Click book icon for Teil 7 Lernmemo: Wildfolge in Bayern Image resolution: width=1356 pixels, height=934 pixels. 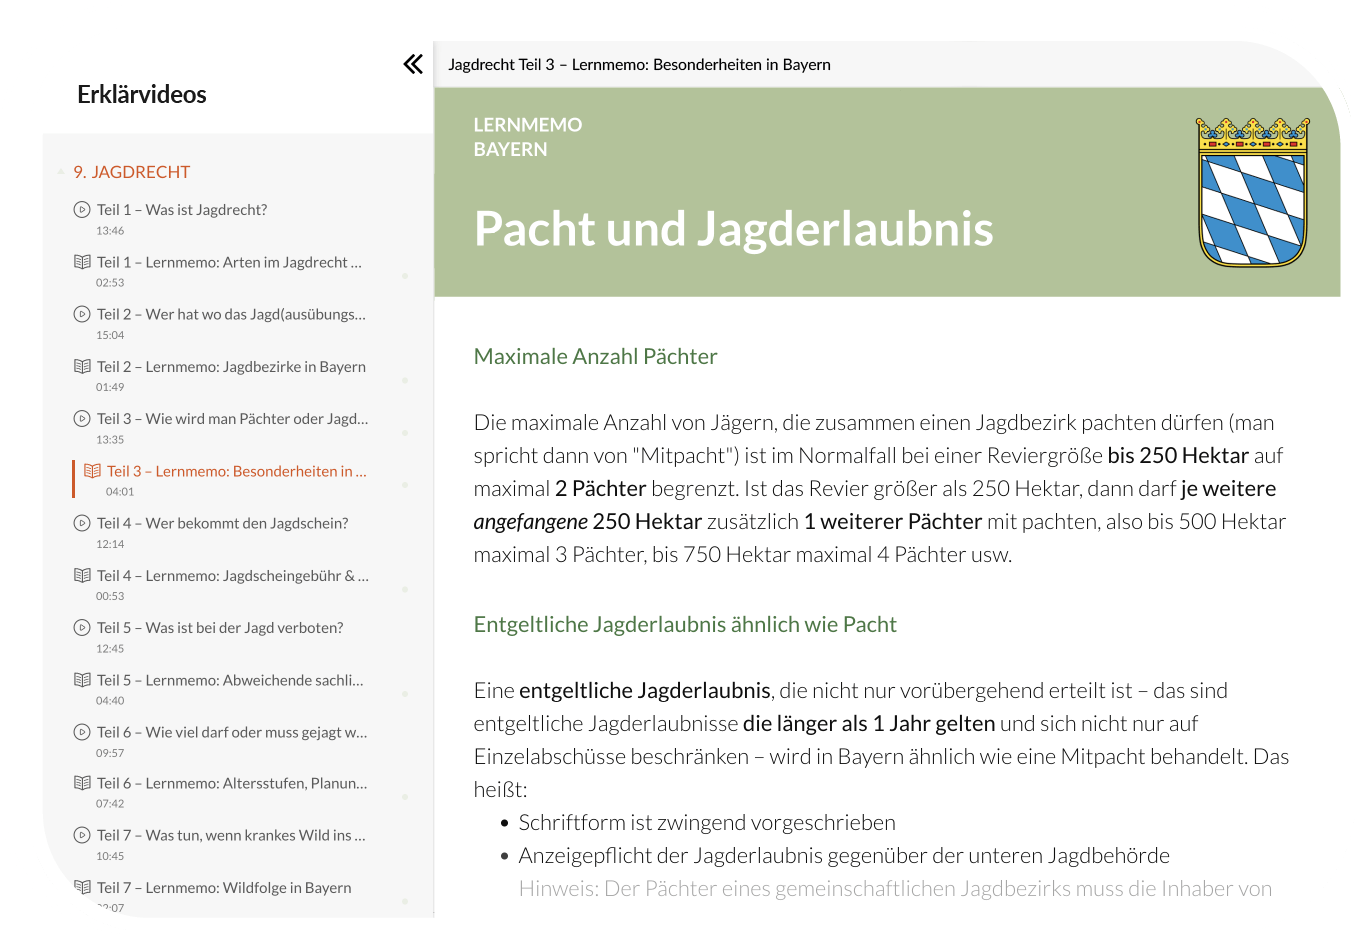[x=82, y=887]
